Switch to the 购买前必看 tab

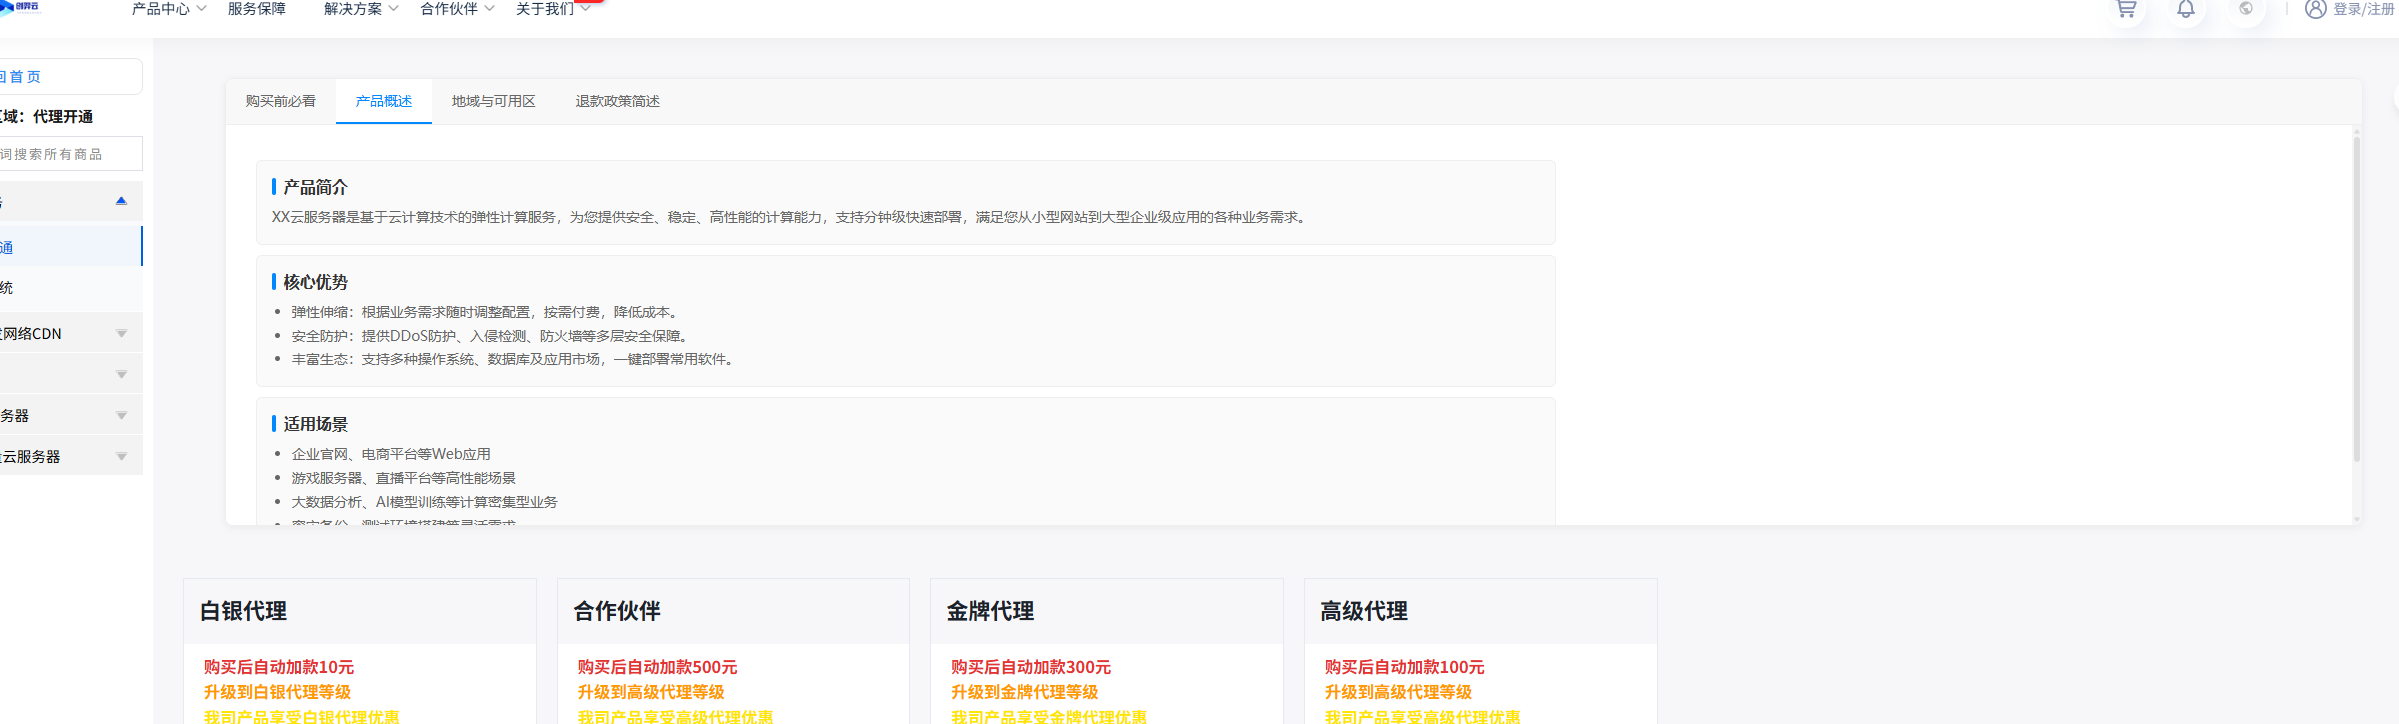pyautogui.click(x=281, y=102)
